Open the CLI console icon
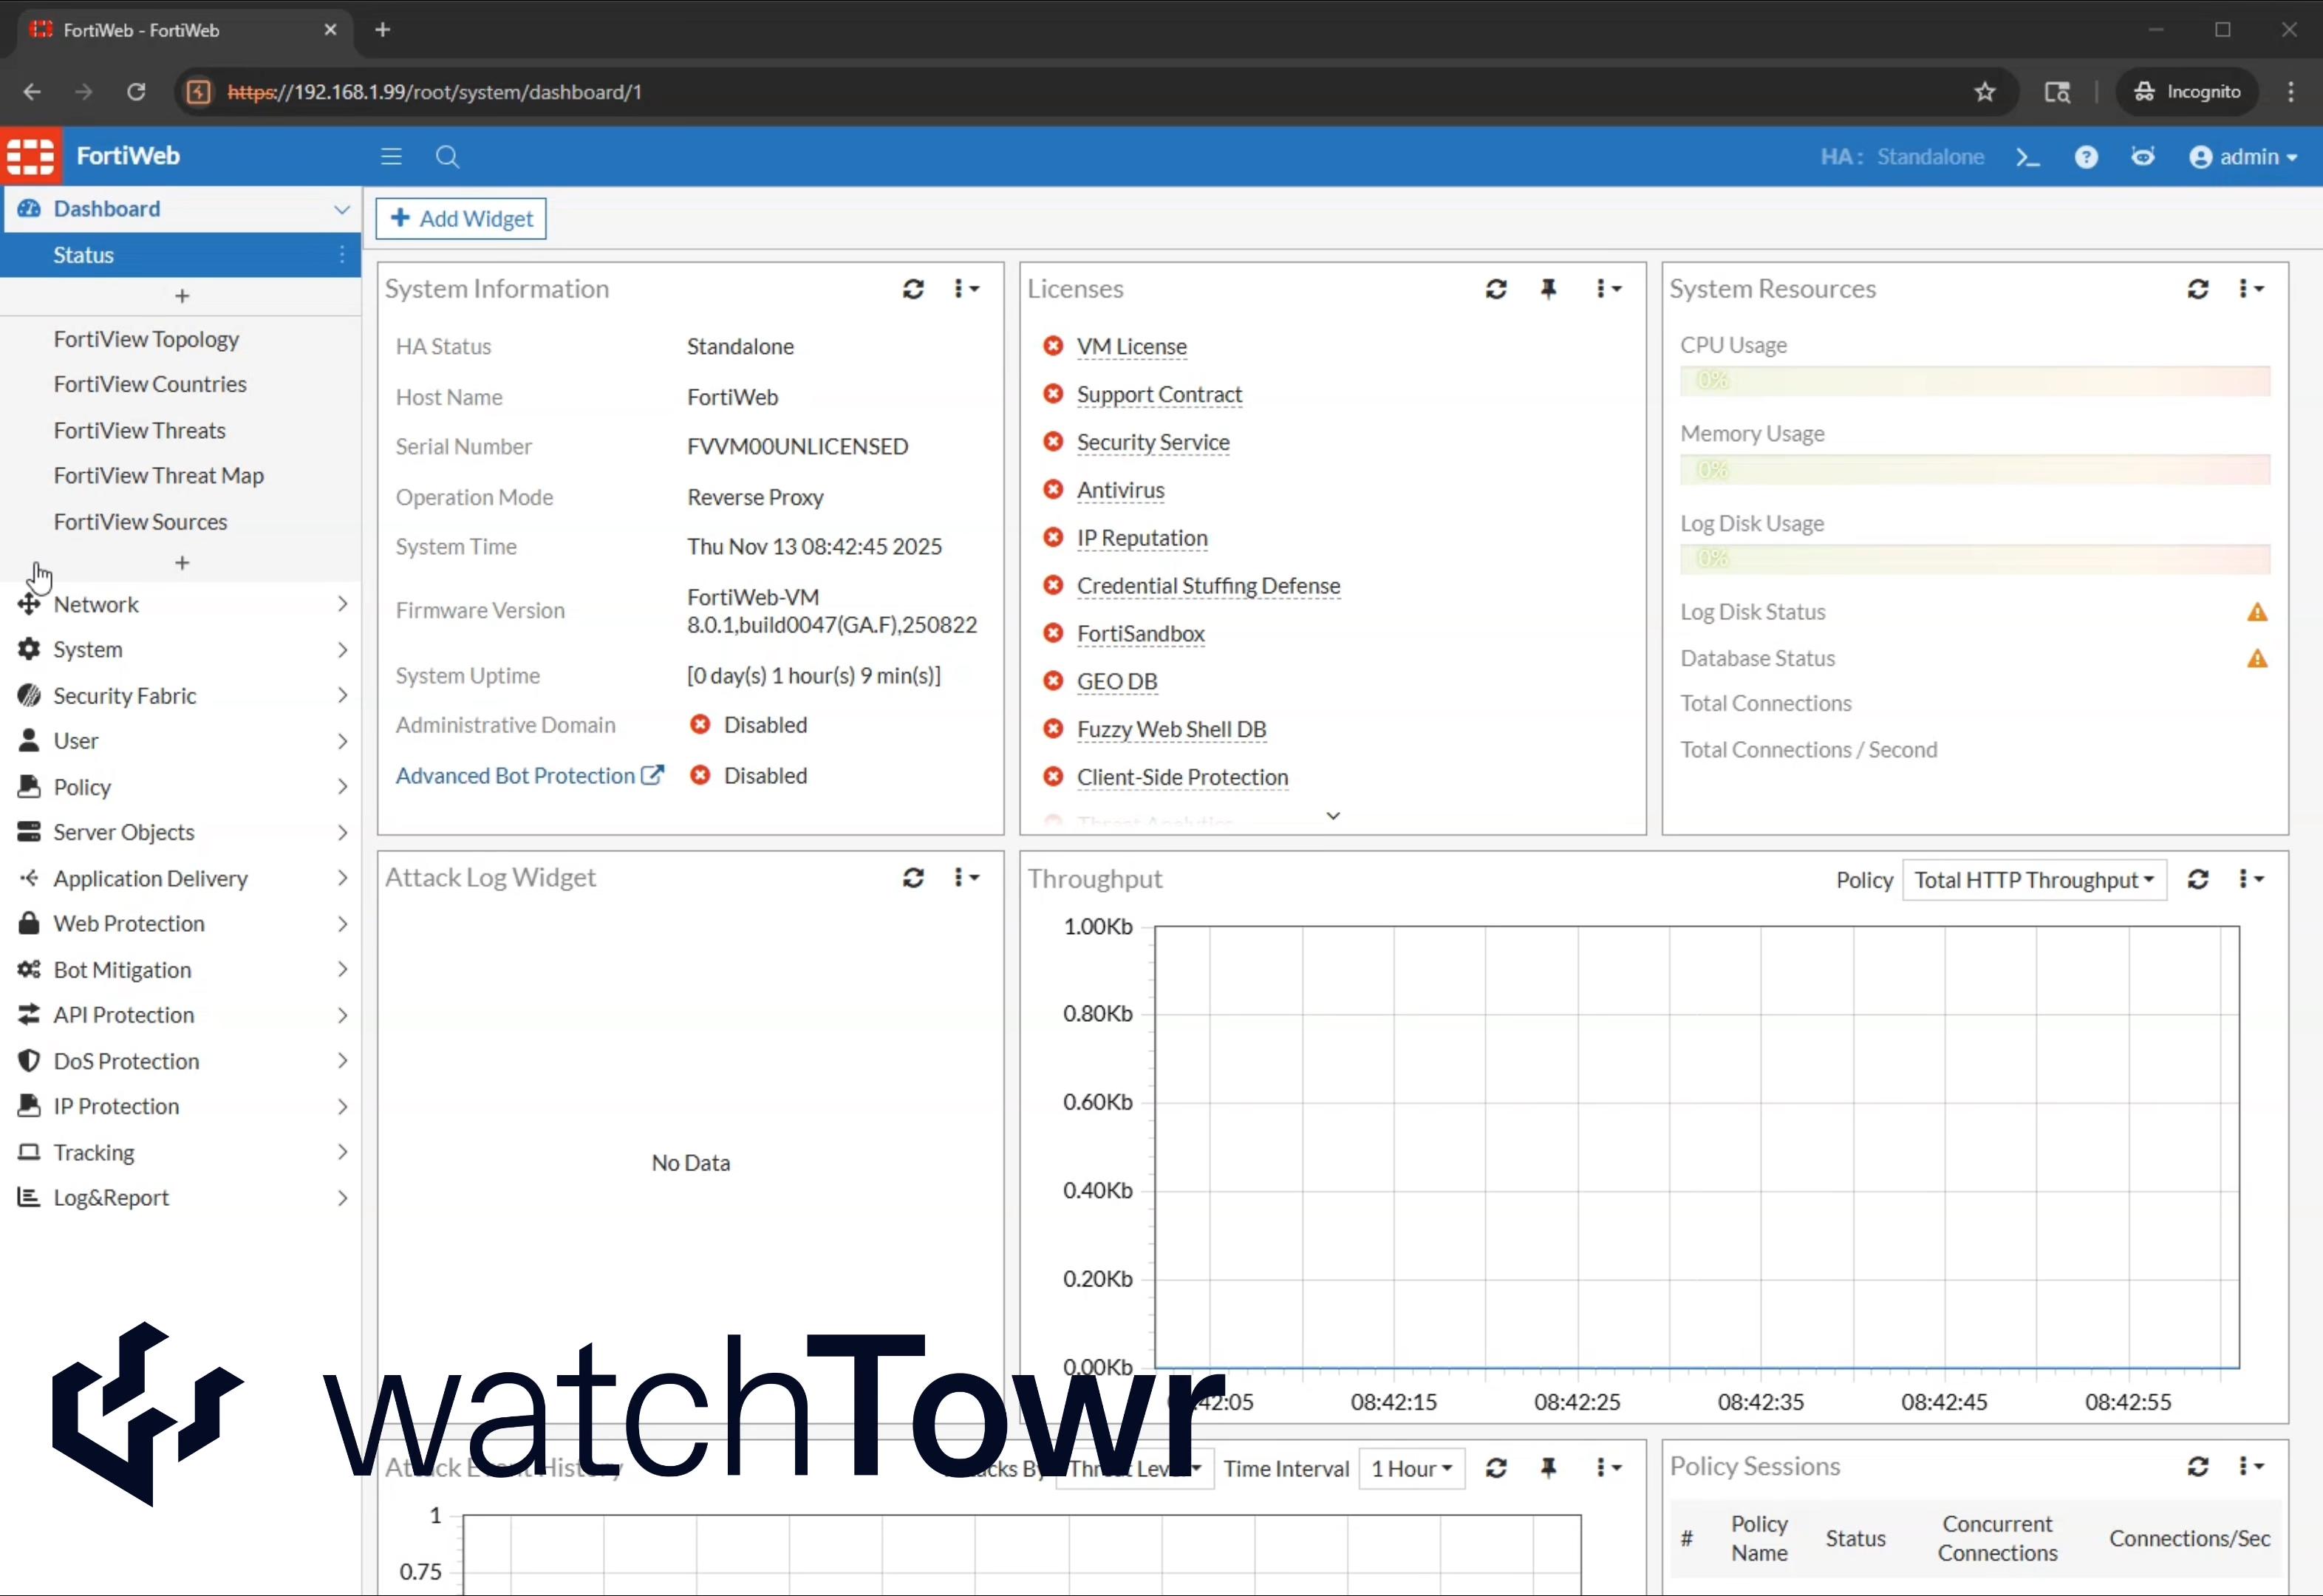 [x=2027, y=157]
